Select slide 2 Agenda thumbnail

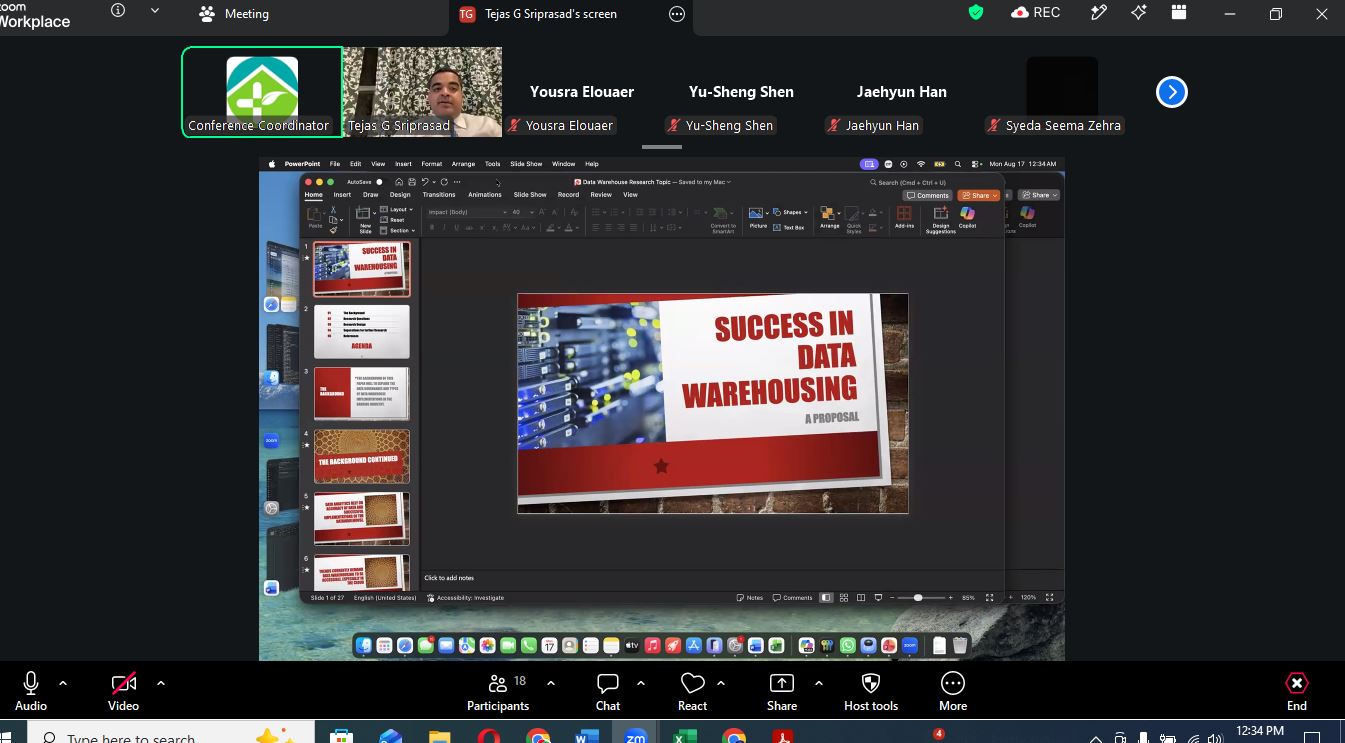coord(361,331)
